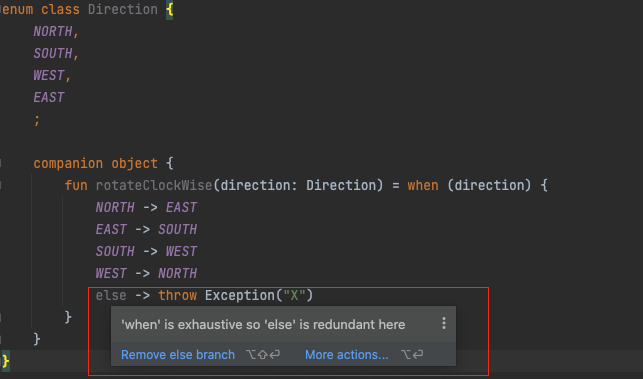Image resolution: width=643 pixels, height=379 pixels.
Task: Place cursor on the grayed 'else' keyword
Action: pyautogui.click(x=111, y=295)
